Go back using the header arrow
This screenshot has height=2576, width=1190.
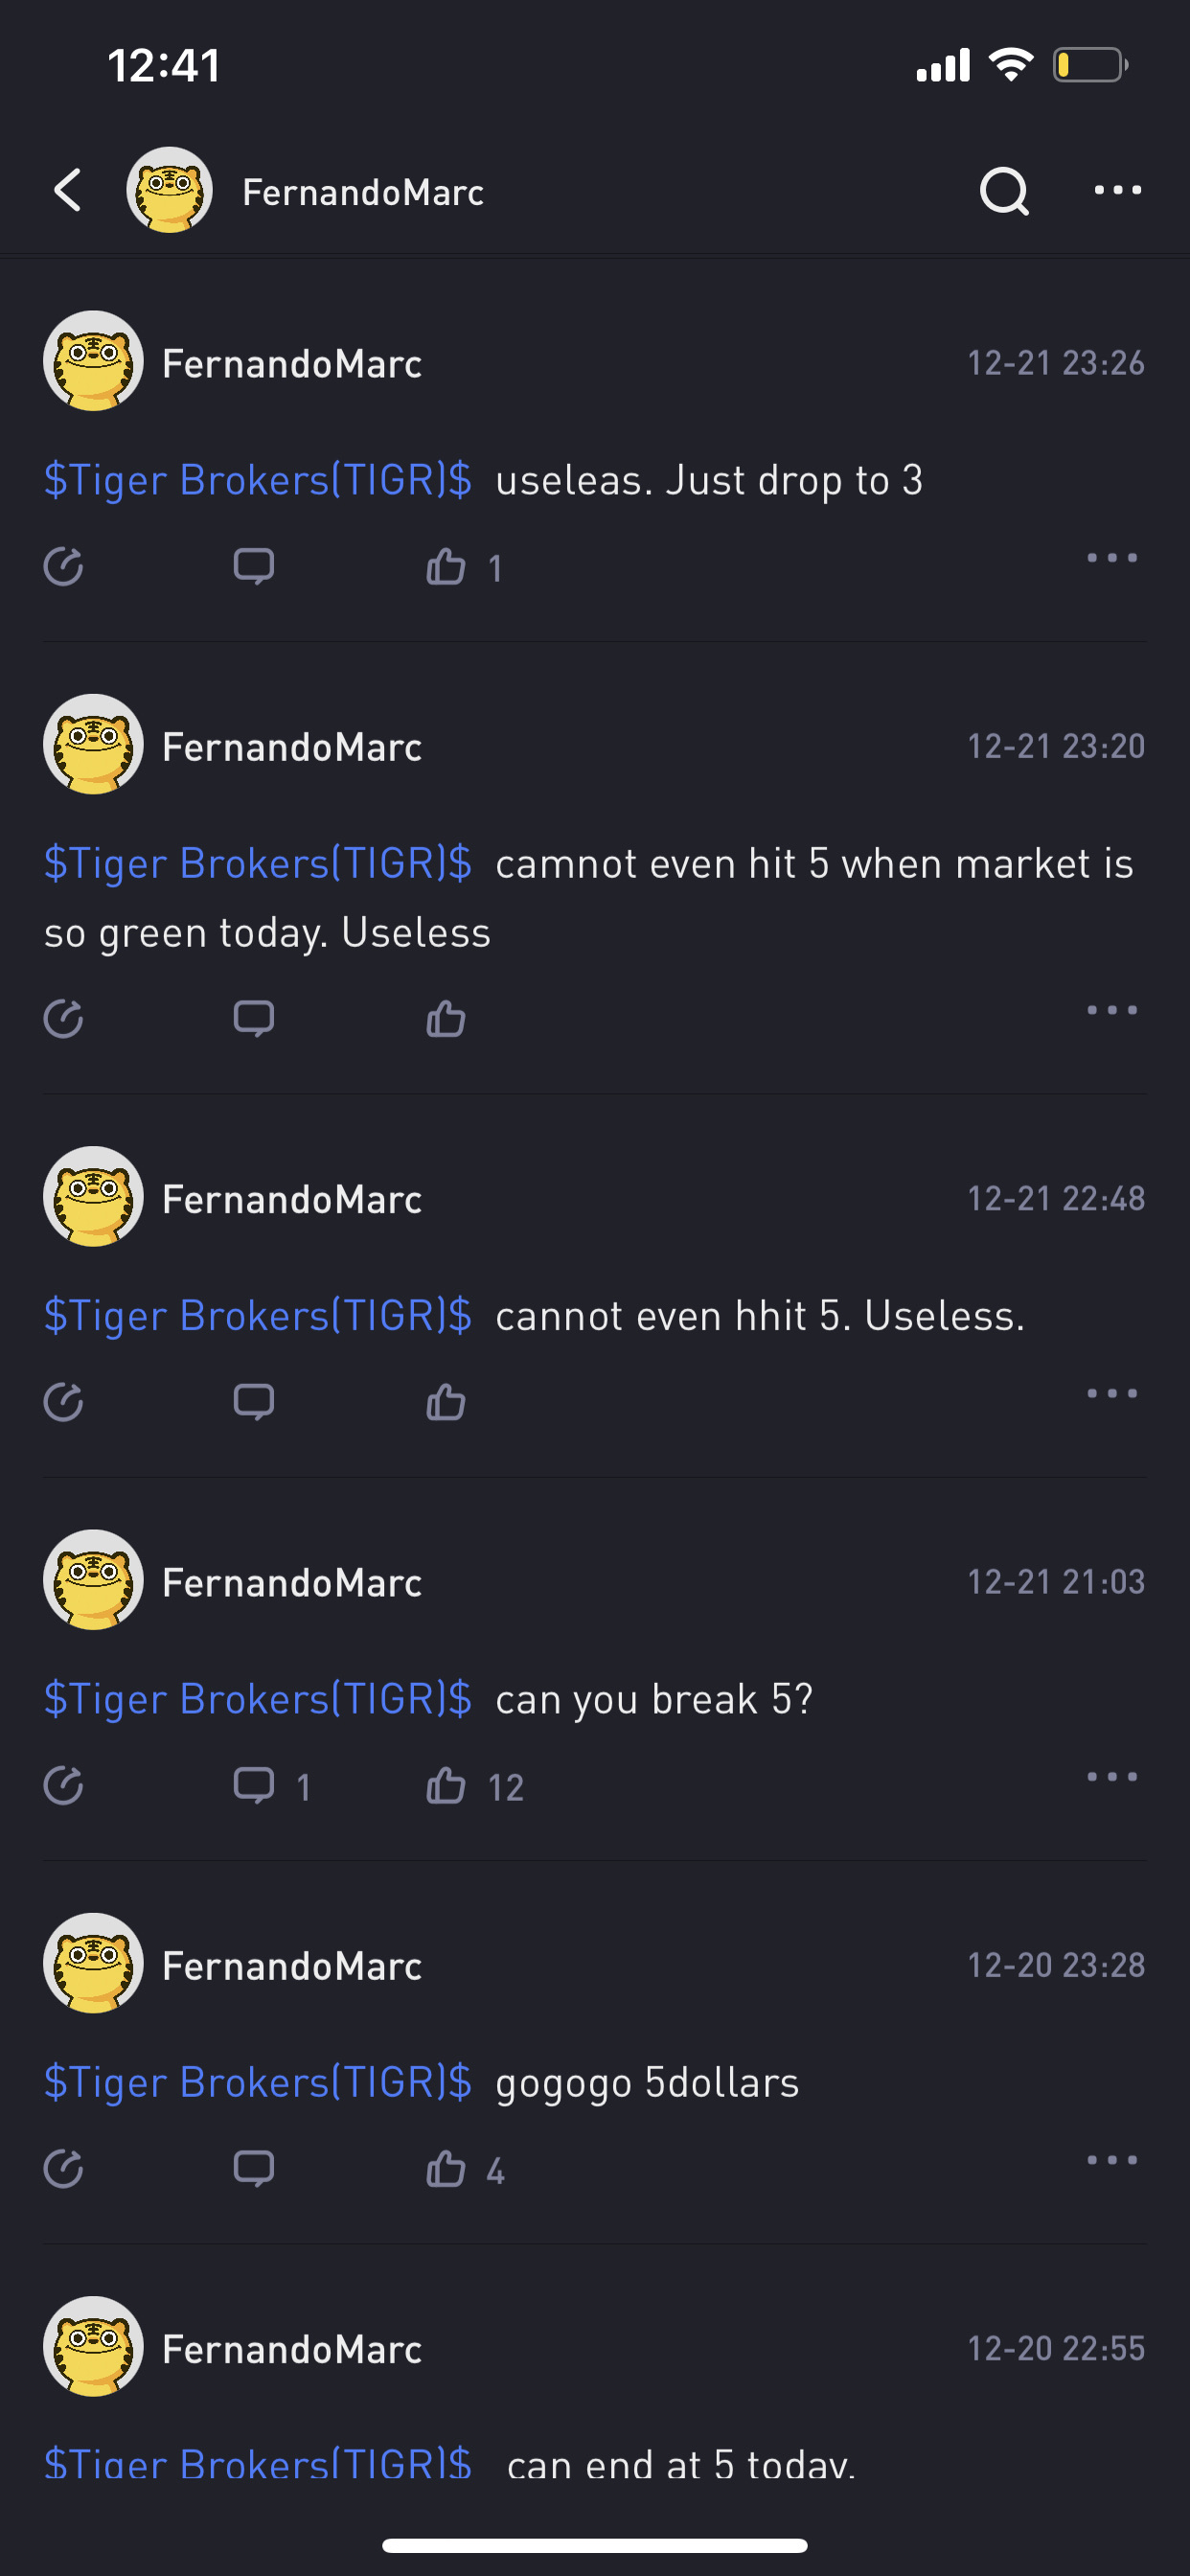(x=68, y=190)
